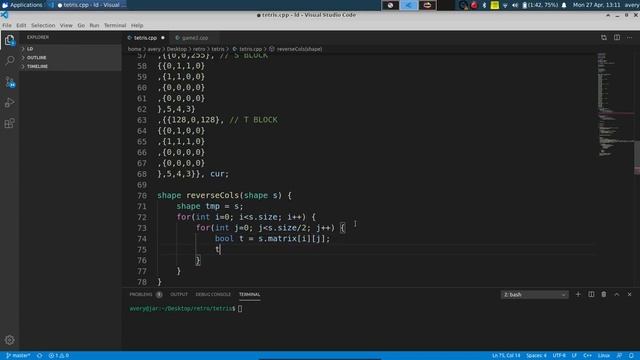The height and width of the screenshot is (360, 640).
Task: Click the 'Desktop' breadcrumb segment
Action: coord(176,49)
